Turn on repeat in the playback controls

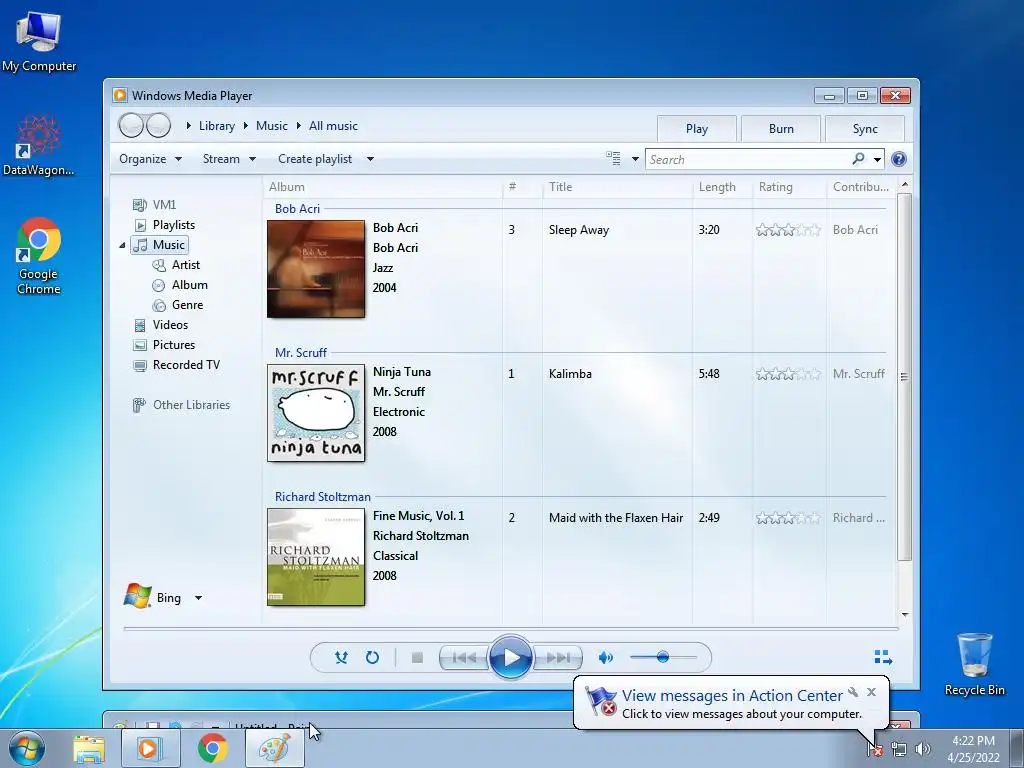[372, 657]
